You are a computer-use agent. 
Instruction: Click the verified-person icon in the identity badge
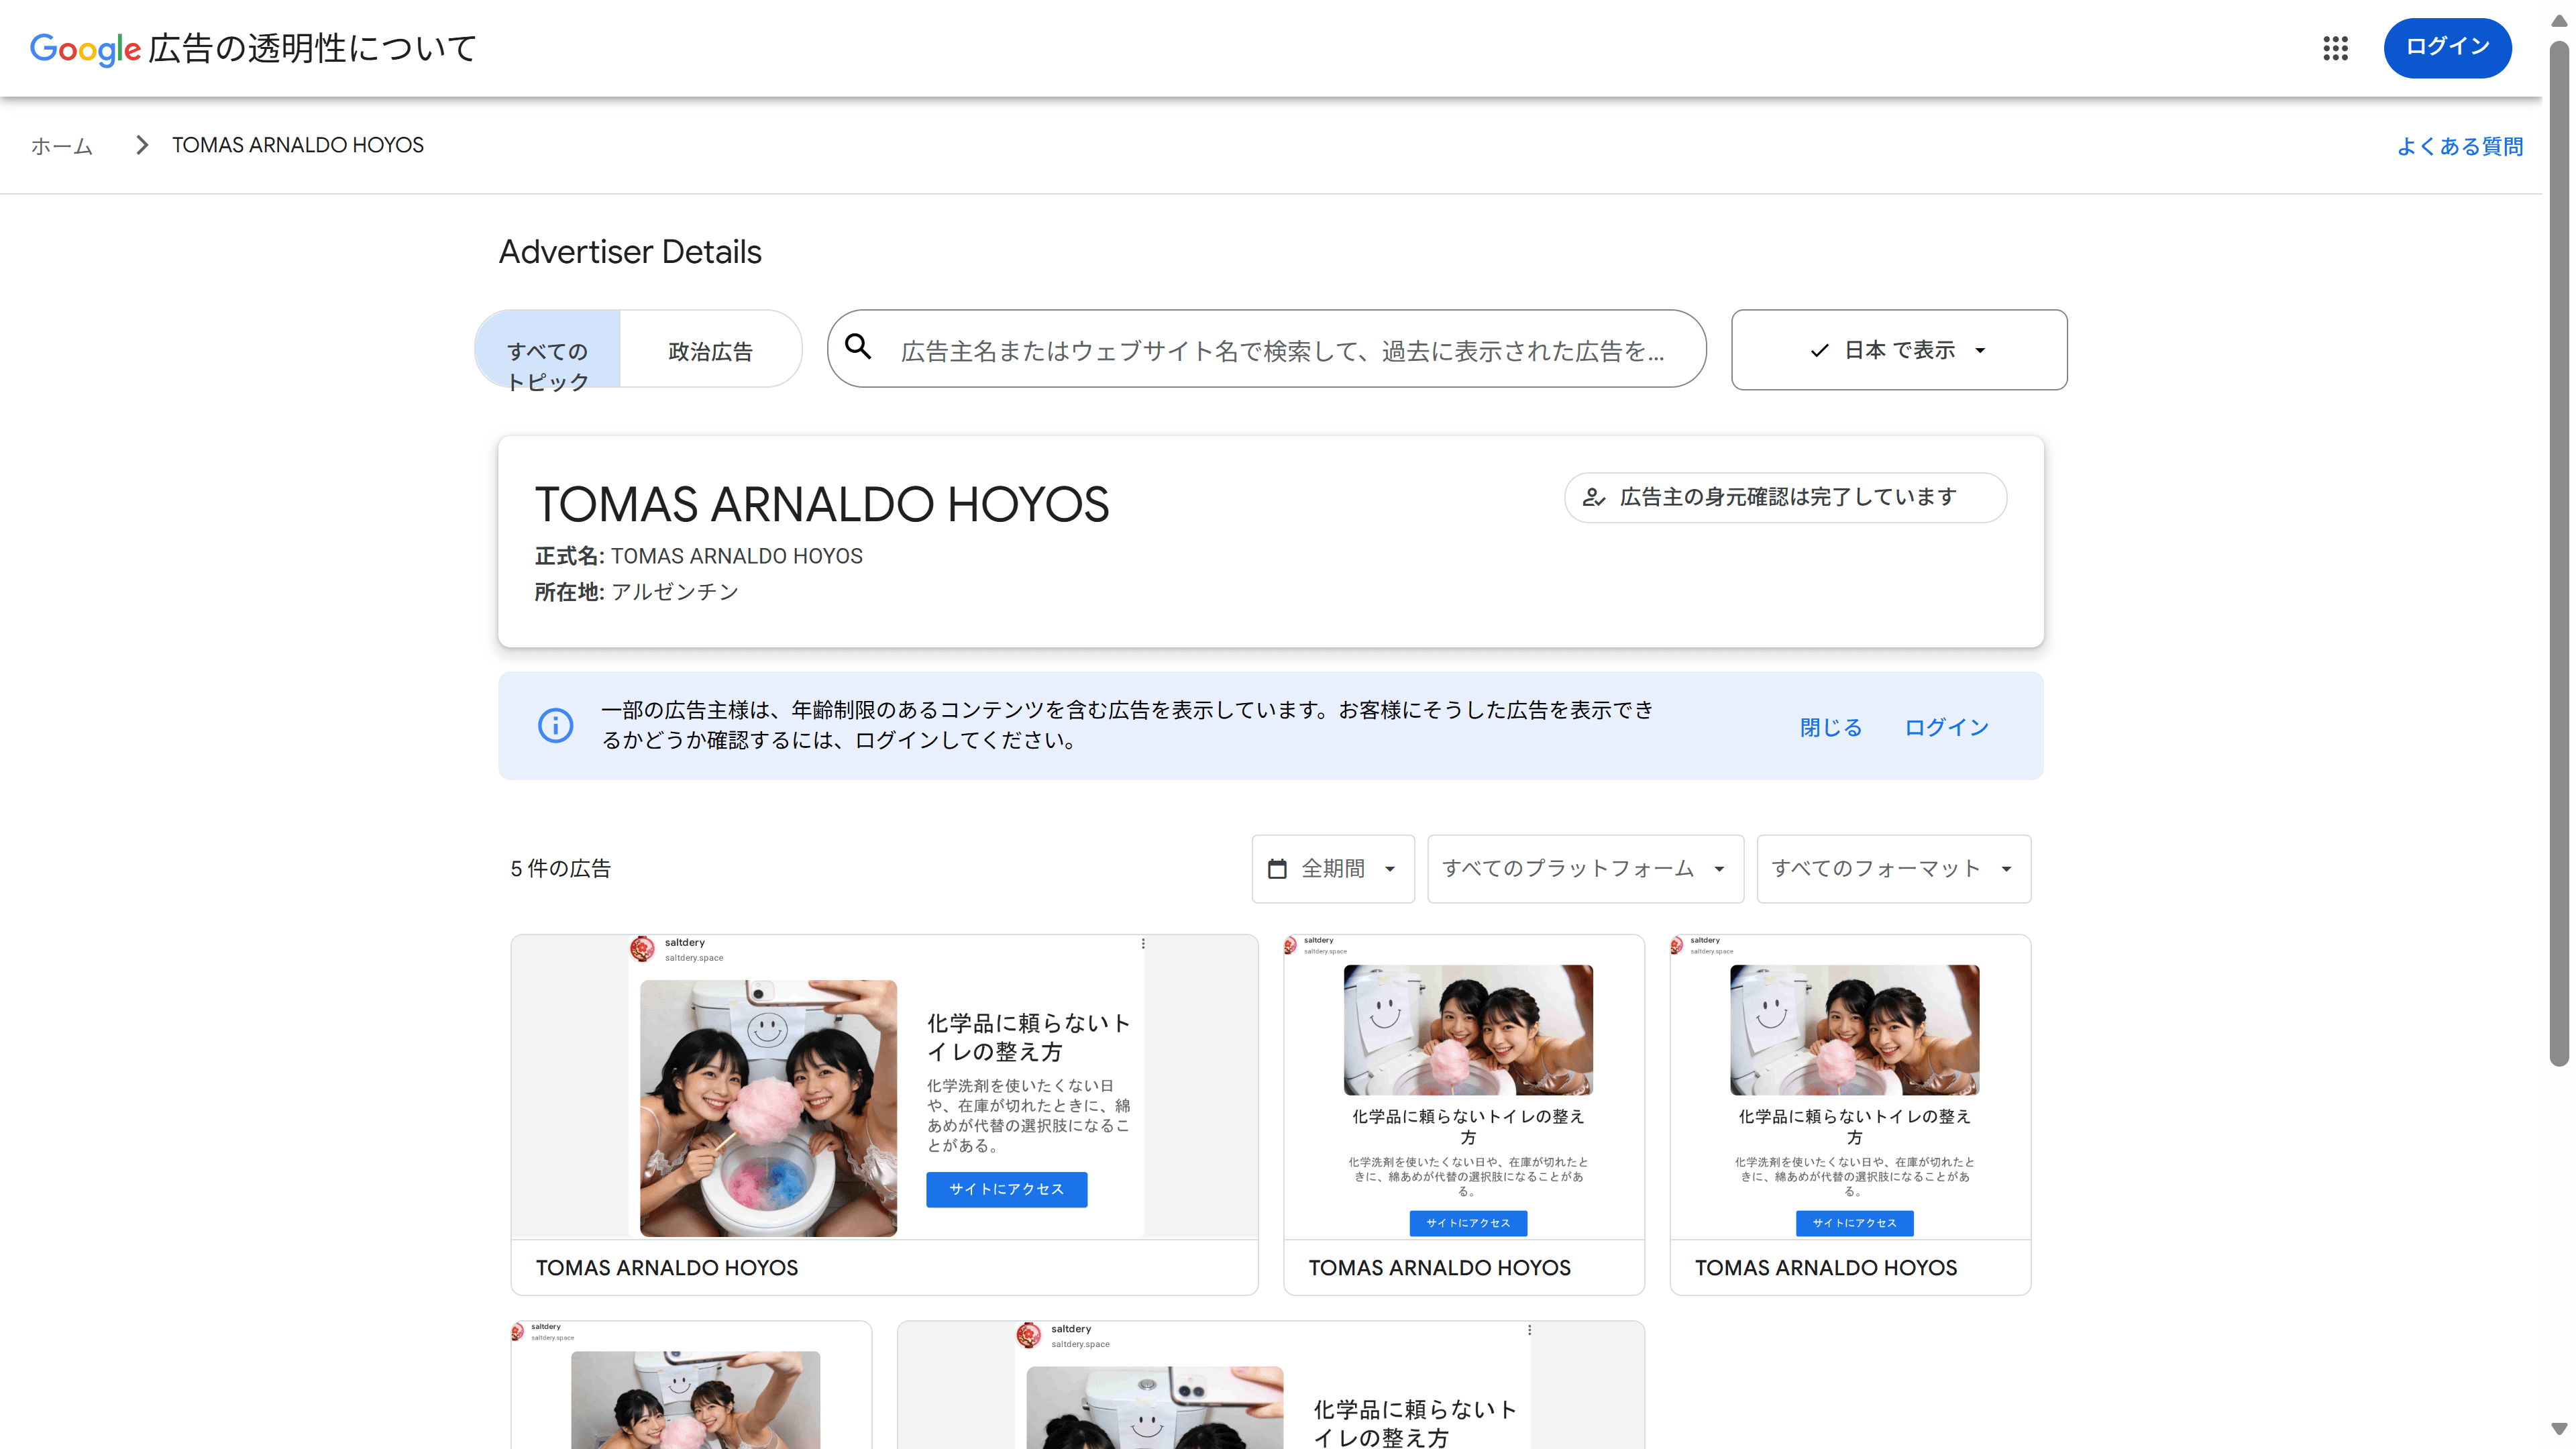click(1594, 497)
